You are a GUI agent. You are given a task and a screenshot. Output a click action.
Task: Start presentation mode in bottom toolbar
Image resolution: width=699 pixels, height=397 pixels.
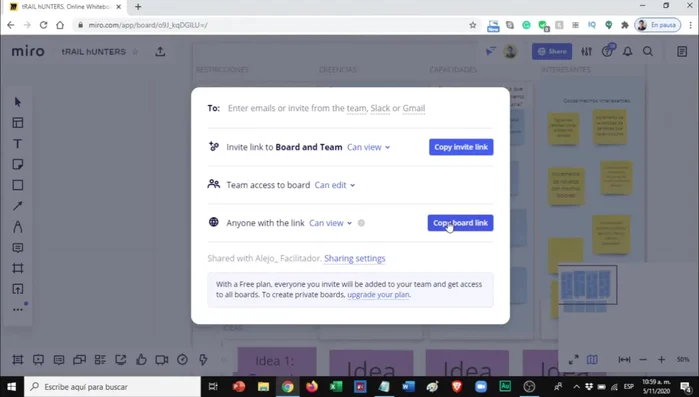click(38, 360)
